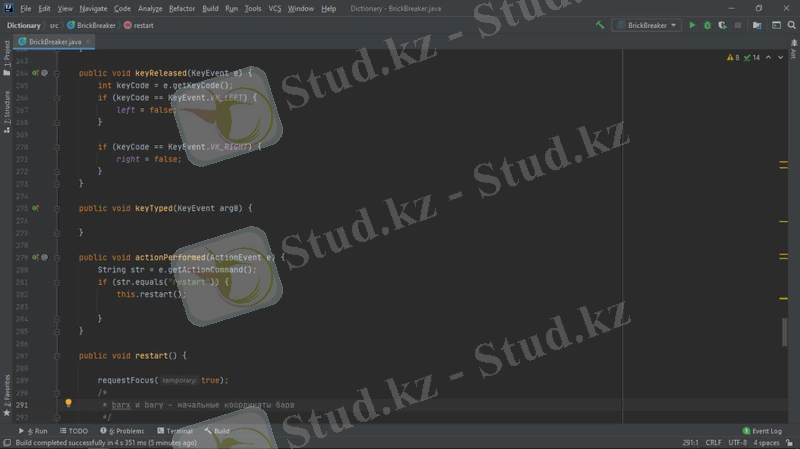Click the toolbar icon left of Search Everywhere
This screenshot has height=449, width=800.
[x=776, y=25]
